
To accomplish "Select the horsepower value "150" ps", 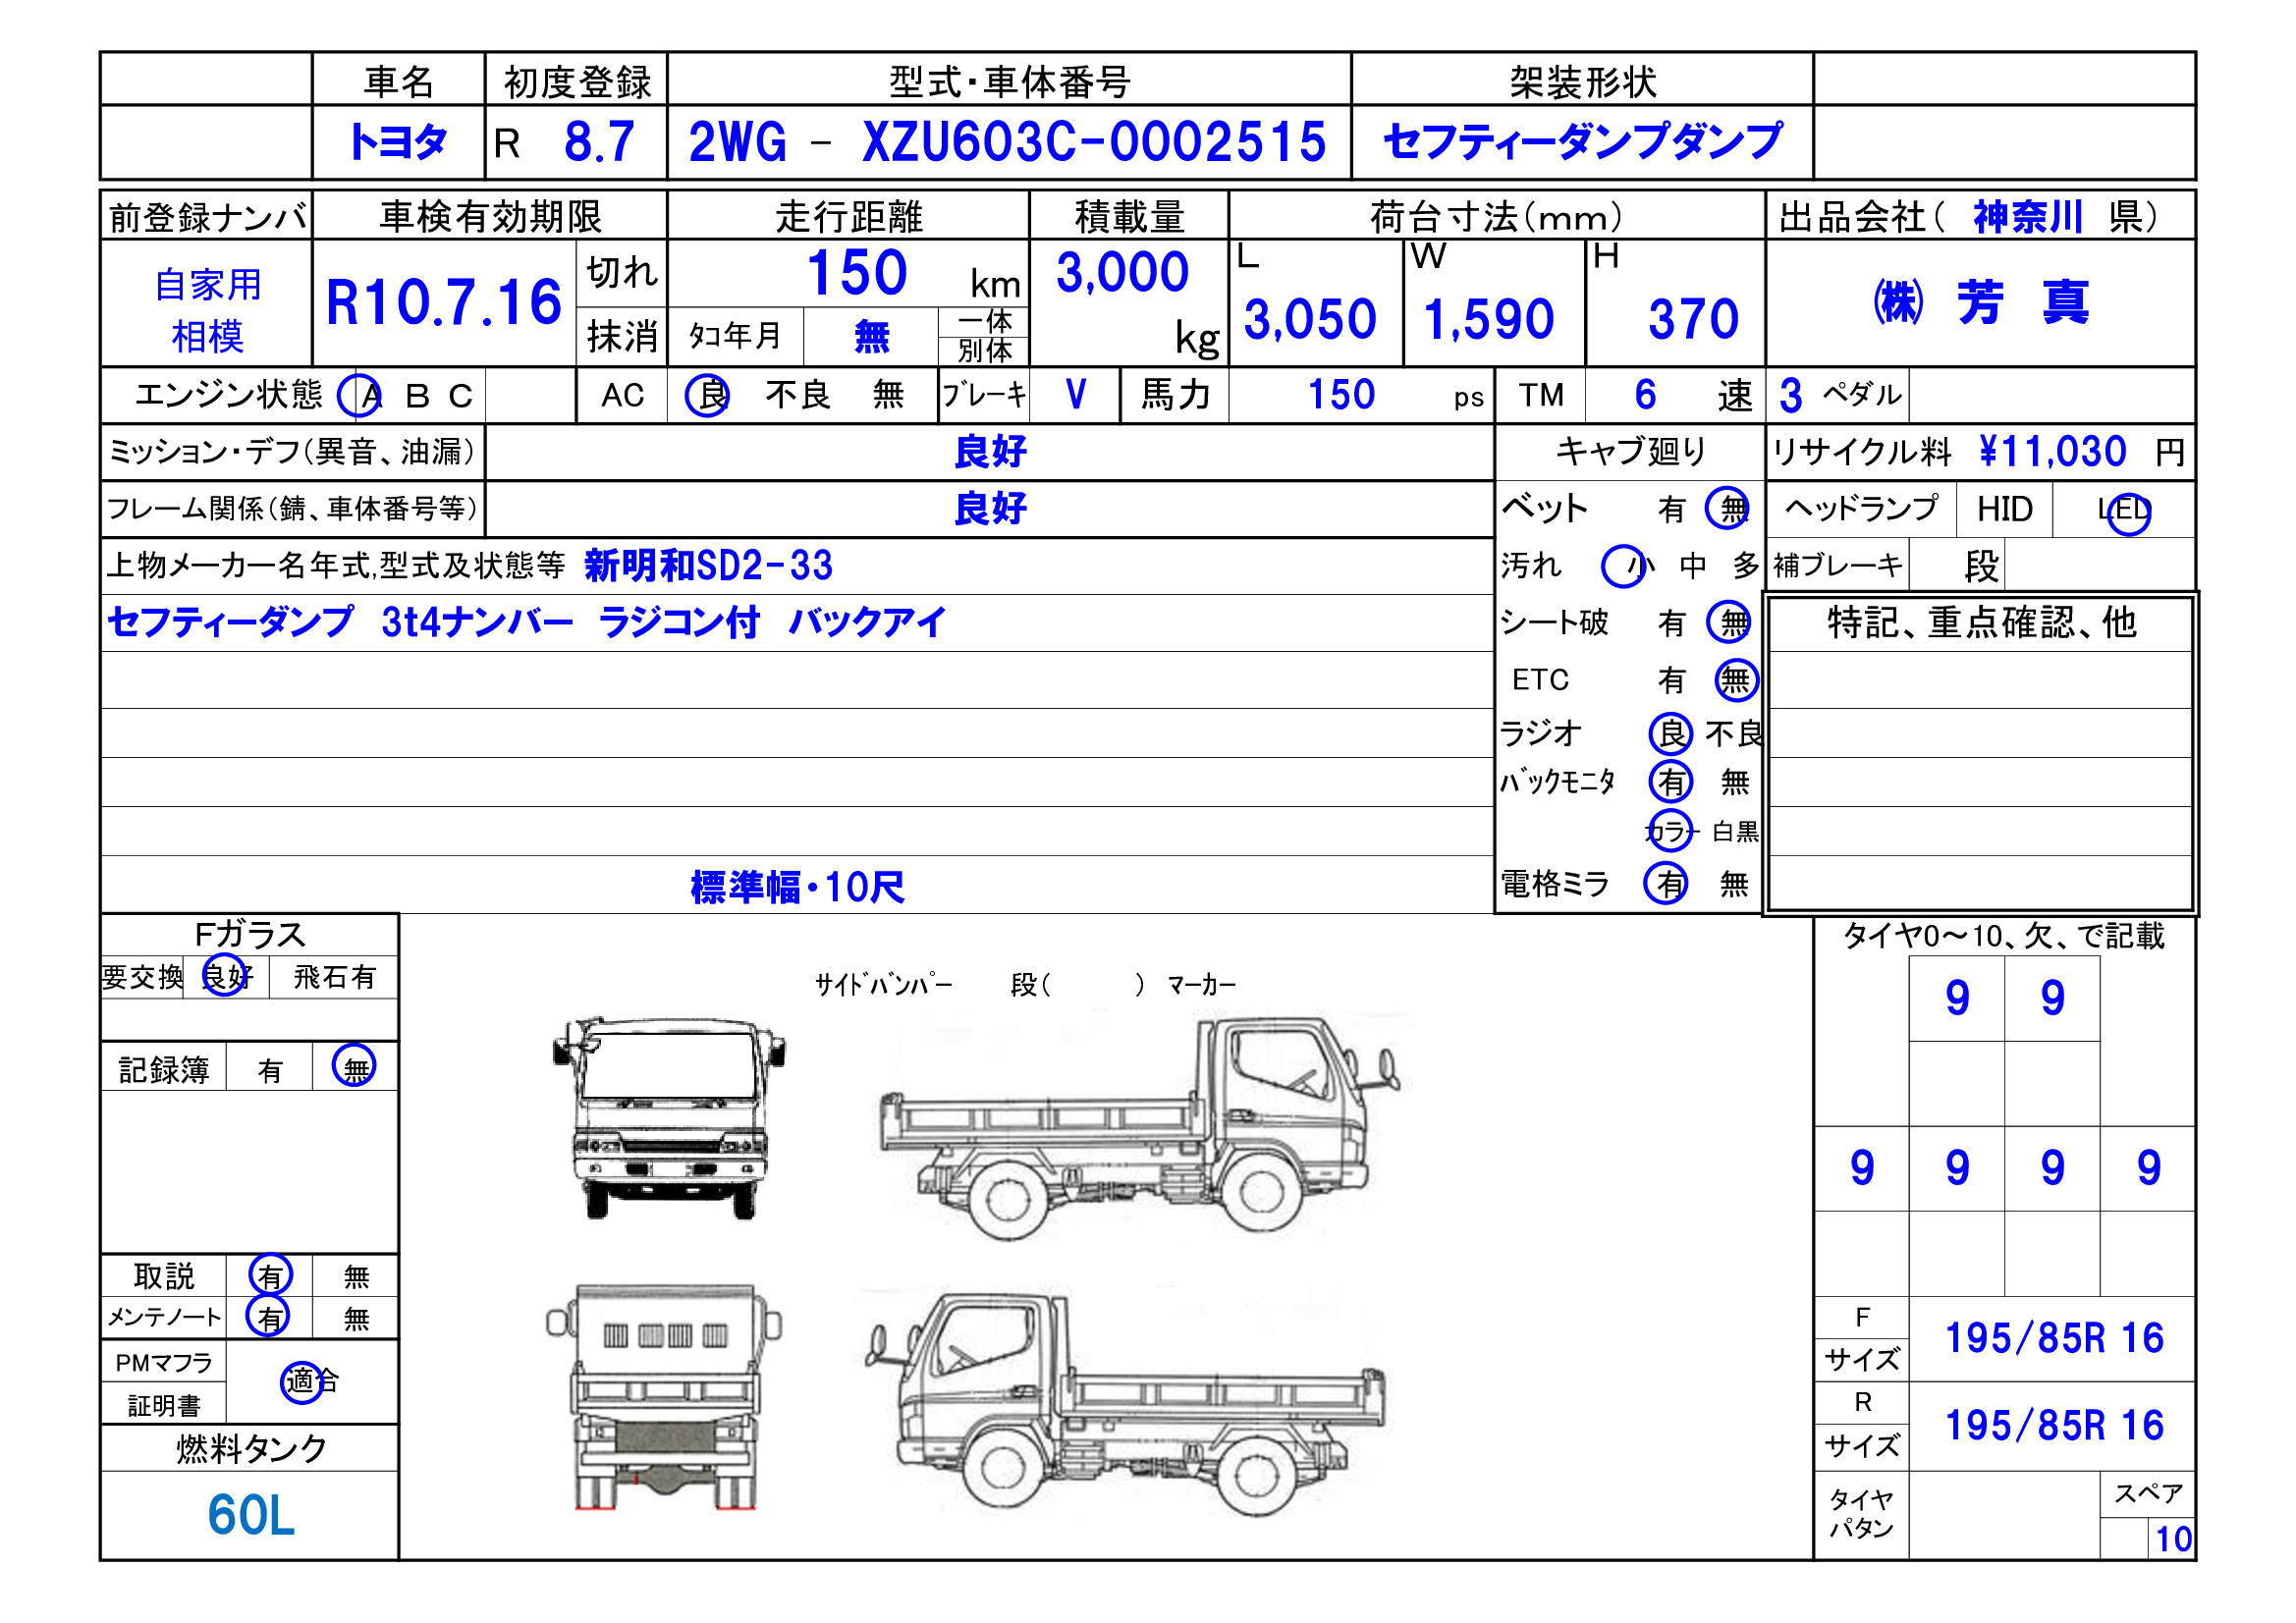I will (1342, 395).
